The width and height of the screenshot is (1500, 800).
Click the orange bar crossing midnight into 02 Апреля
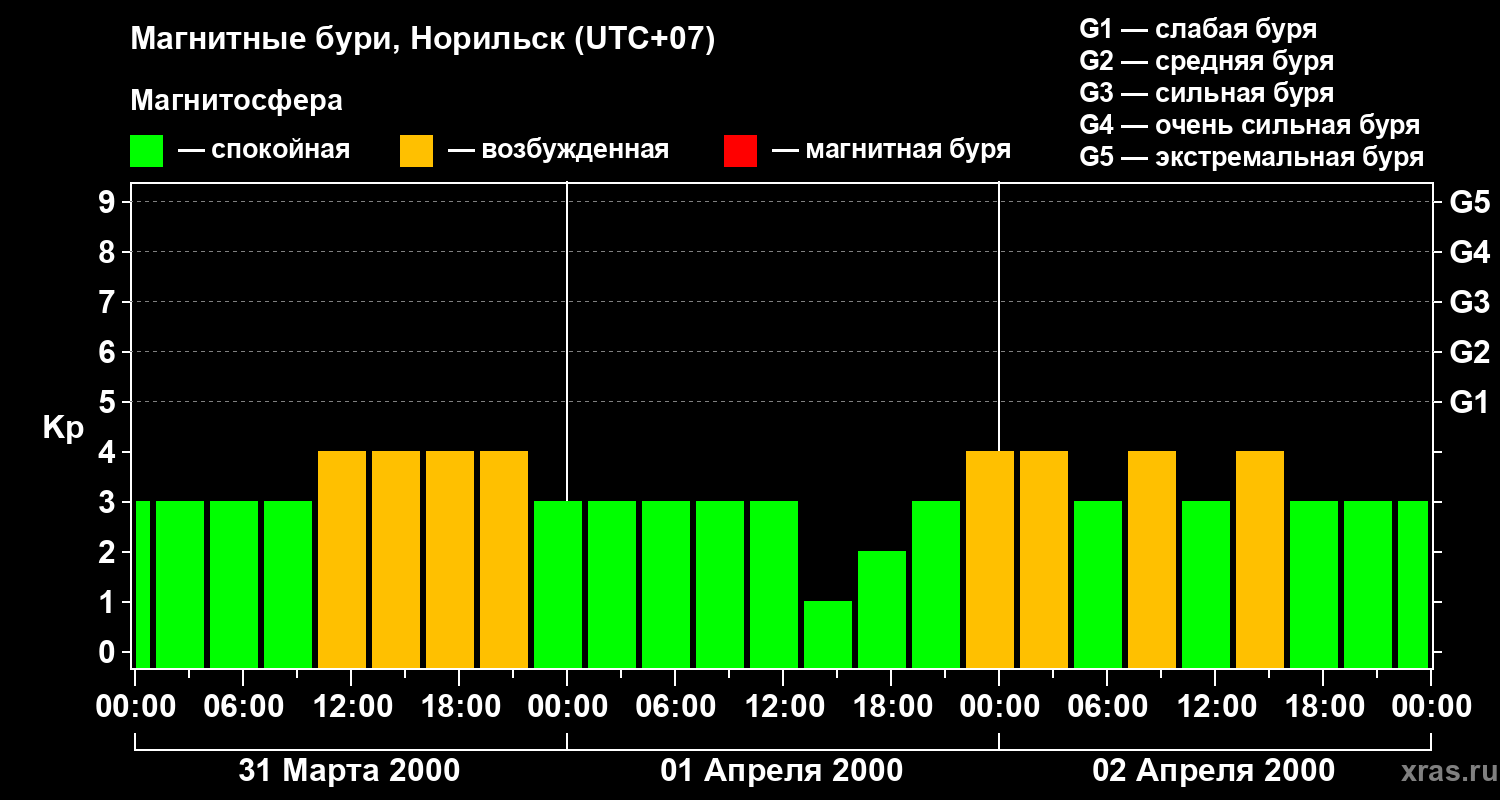point(990,559)
